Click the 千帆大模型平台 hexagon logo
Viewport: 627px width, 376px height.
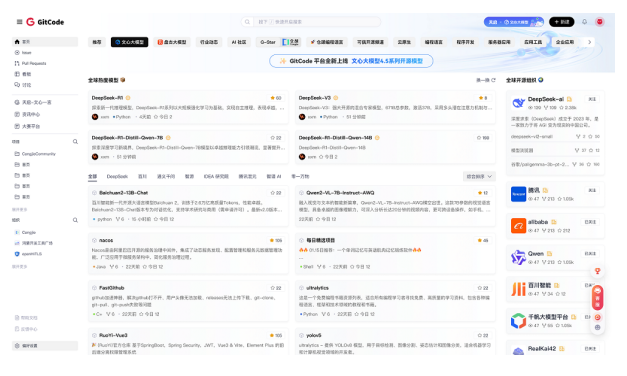point(518,320)
